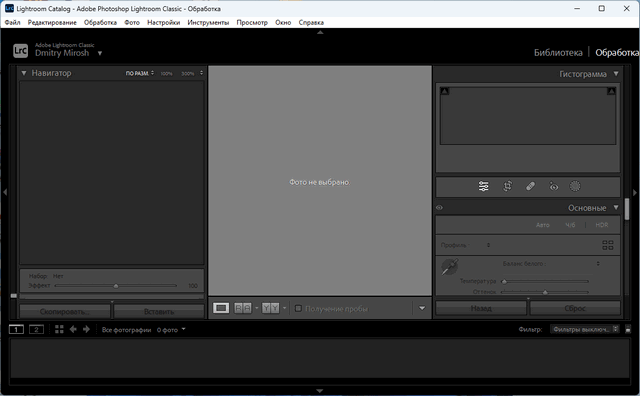Open the Редактирование menu
The image size is (640, 396).
pyautogui.click(x=52, y=22)
